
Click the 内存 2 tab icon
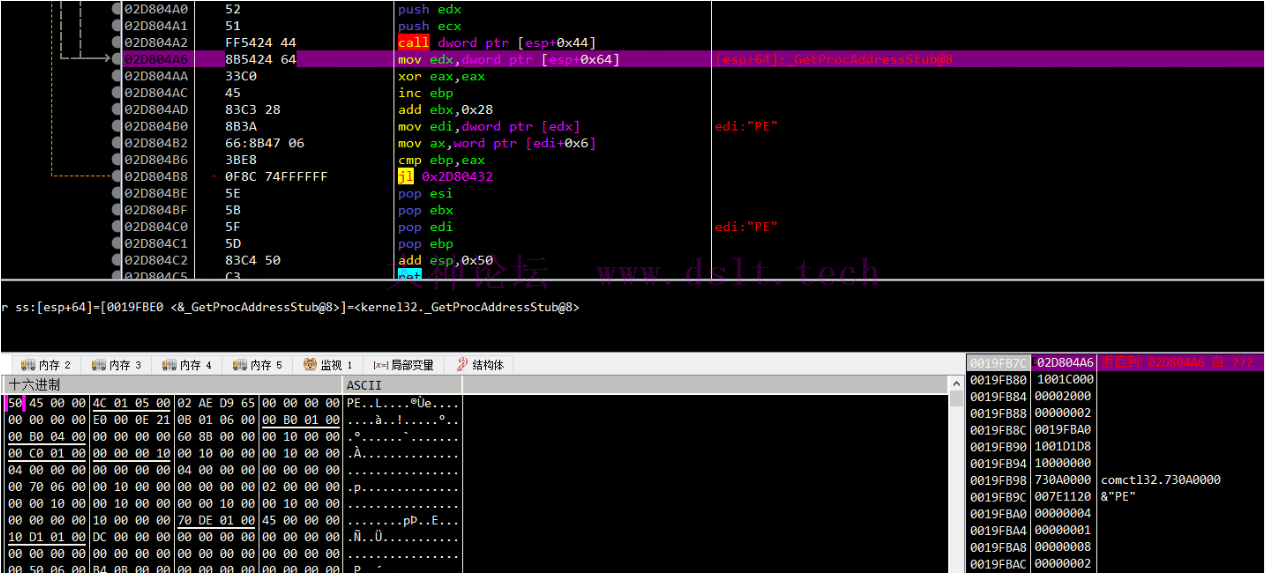tap(27, 365)
